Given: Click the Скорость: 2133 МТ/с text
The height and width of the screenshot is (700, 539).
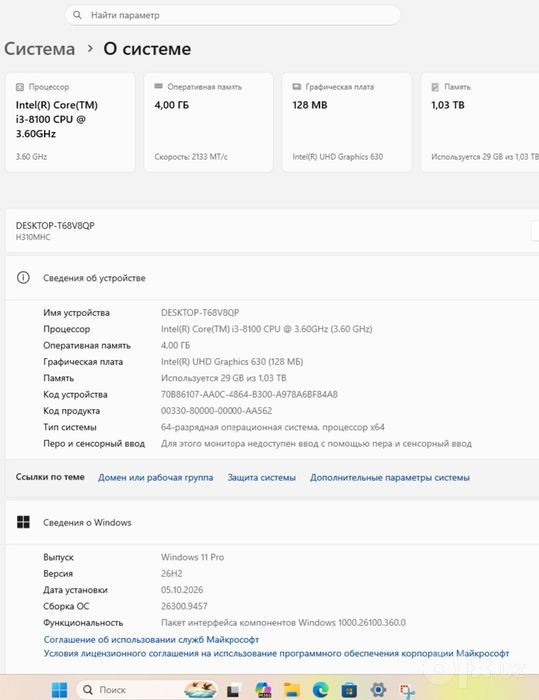Looking at the screenshot, I should coord(191,157).
